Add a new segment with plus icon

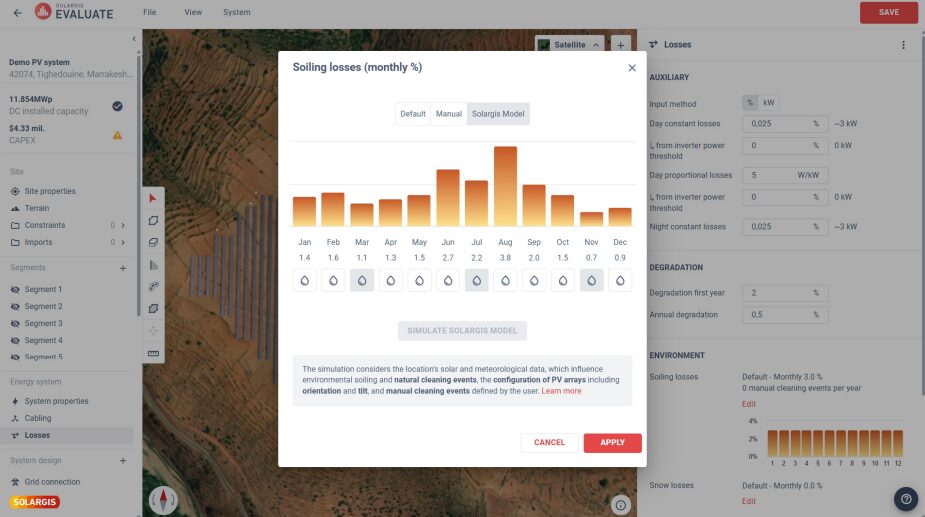click(x=123, y=268)
